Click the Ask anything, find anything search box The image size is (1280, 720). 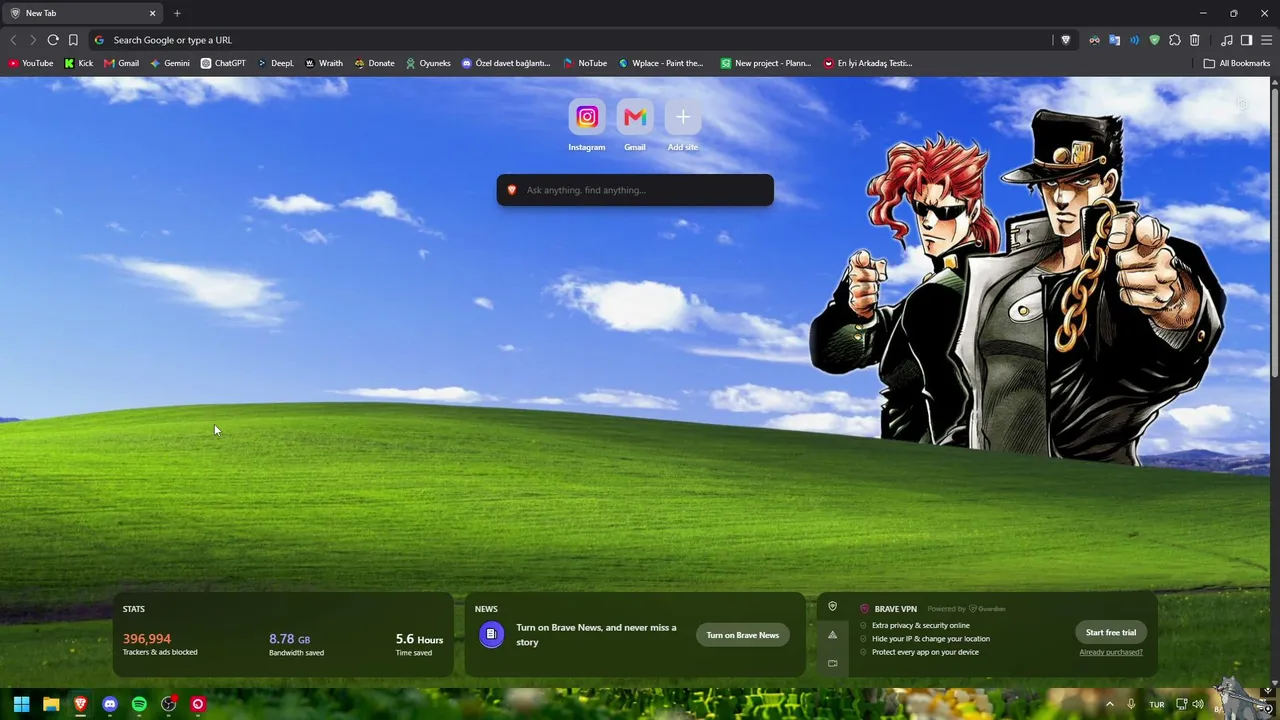pos(635,190)
